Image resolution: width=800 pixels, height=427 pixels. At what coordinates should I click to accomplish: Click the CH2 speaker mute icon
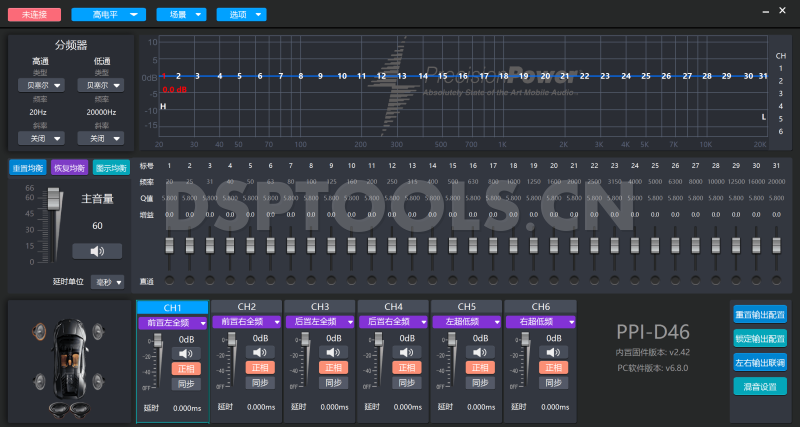(x=259, y=353)
